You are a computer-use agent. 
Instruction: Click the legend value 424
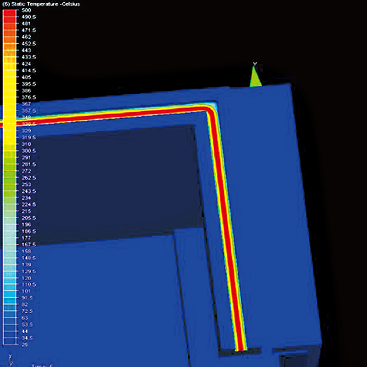[x=26, y=64]
